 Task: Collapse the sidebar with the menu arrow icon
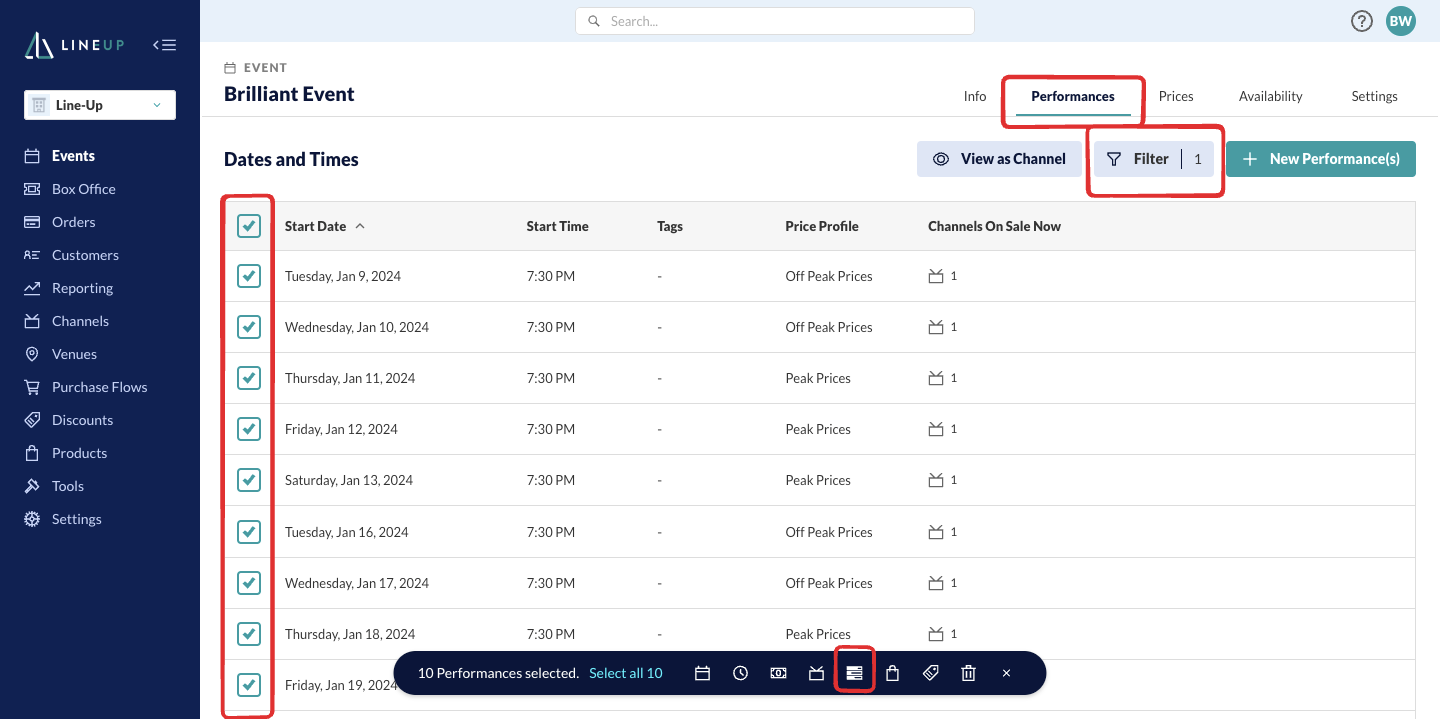[165, 45]
